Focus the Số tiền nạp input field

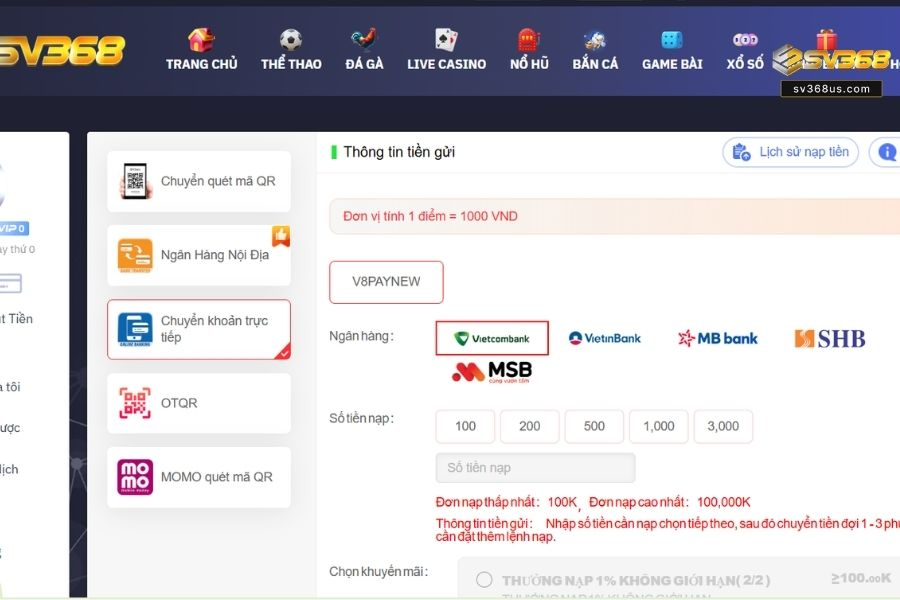(536, 468)
